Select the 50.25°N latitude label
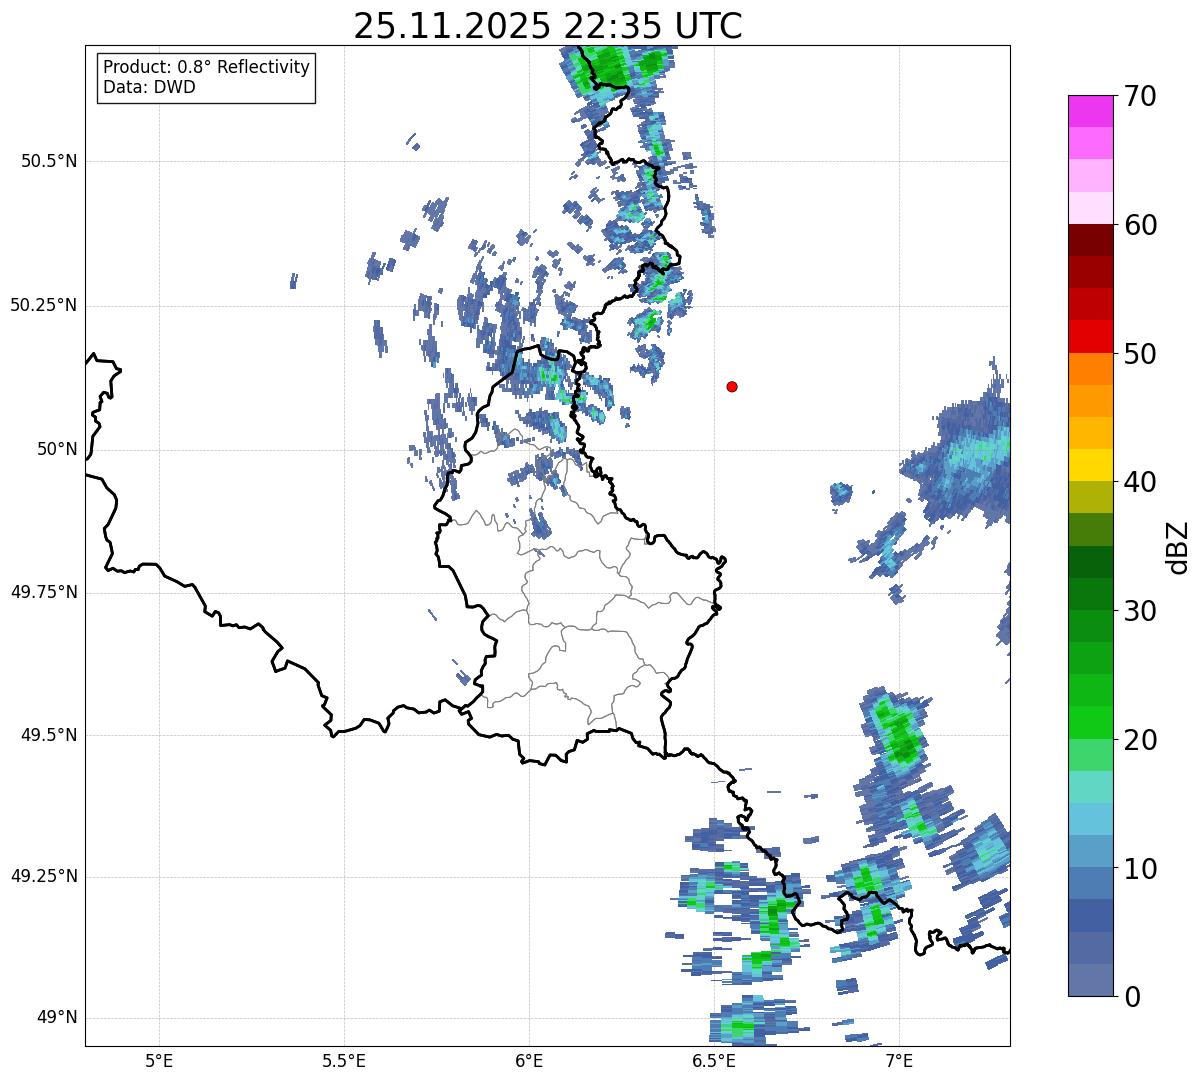The image size is (1202, 1081). click(x=43, y=305)
